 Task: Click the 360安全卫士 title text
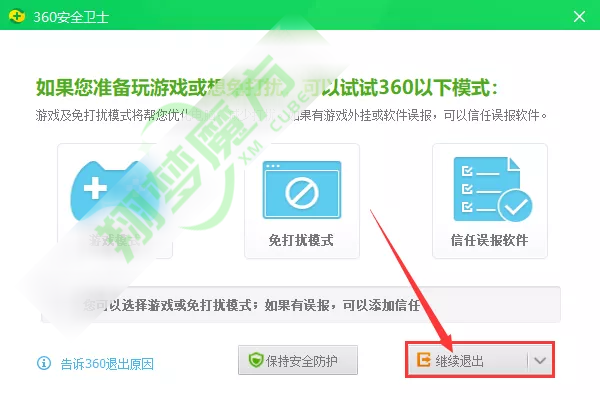pos(71,17)
